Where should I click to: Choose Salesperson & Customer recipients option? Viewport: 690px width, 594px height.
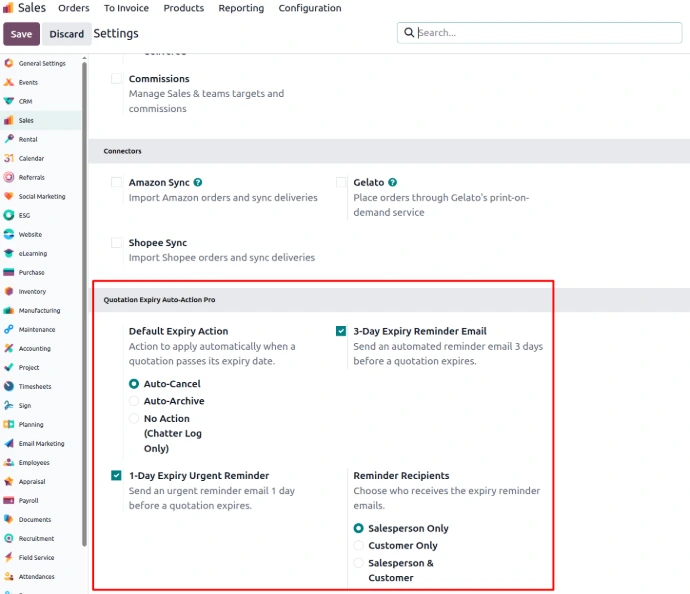click(x=359, y=563)
